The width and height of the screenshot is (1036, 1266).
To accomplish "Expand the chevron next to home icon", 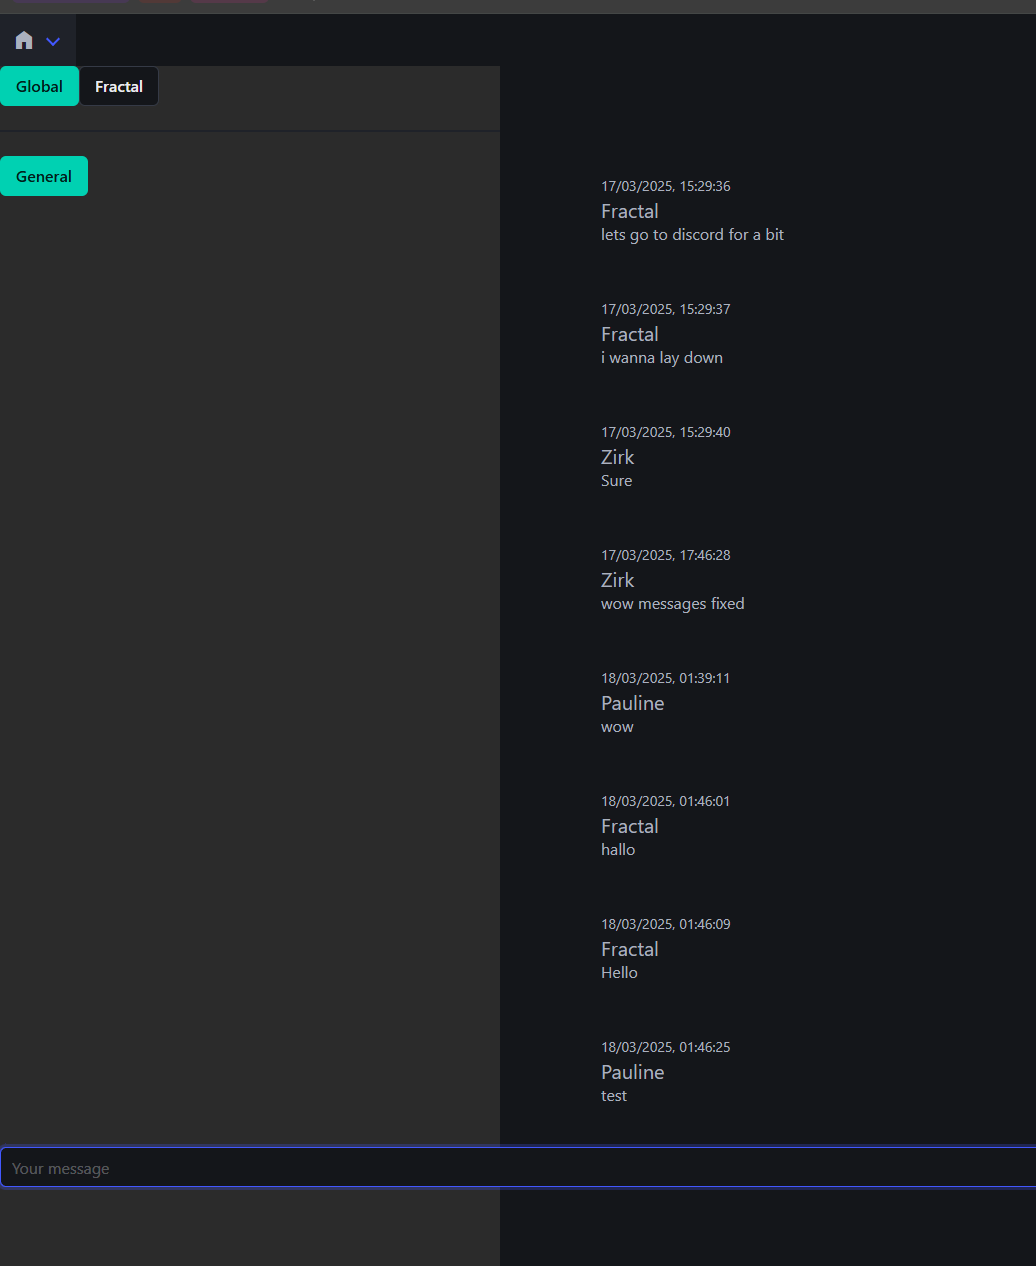I will (53, 41).
